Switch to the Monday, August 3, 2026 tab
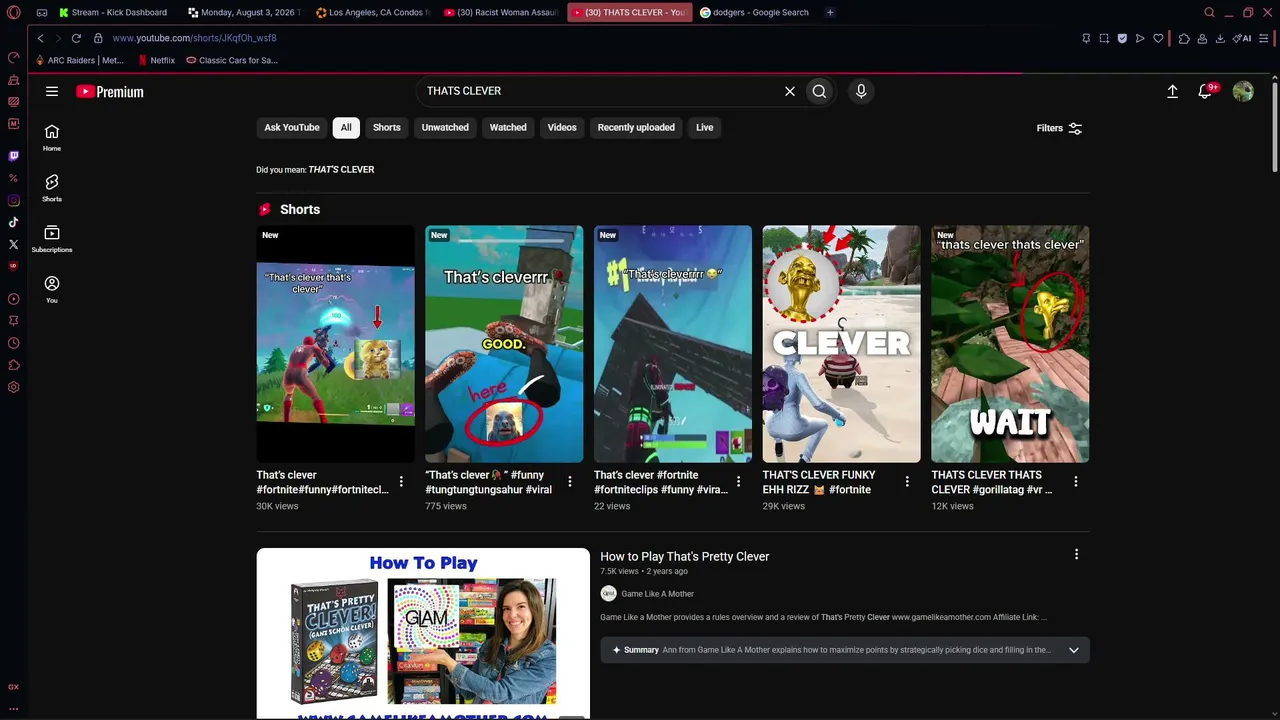 tap(245, 13)
